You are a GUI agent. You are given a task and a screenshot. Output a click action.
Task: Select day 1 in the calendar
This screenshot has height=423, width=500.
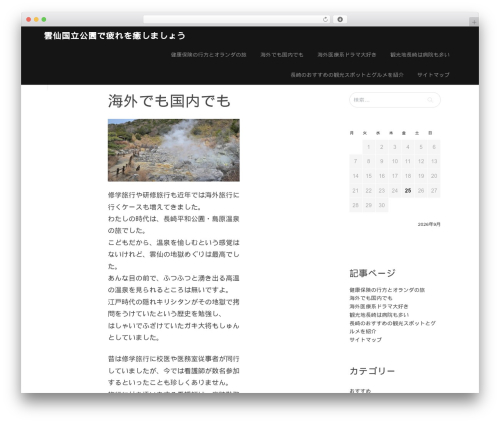pyautogui.click(x=368, y=147)
